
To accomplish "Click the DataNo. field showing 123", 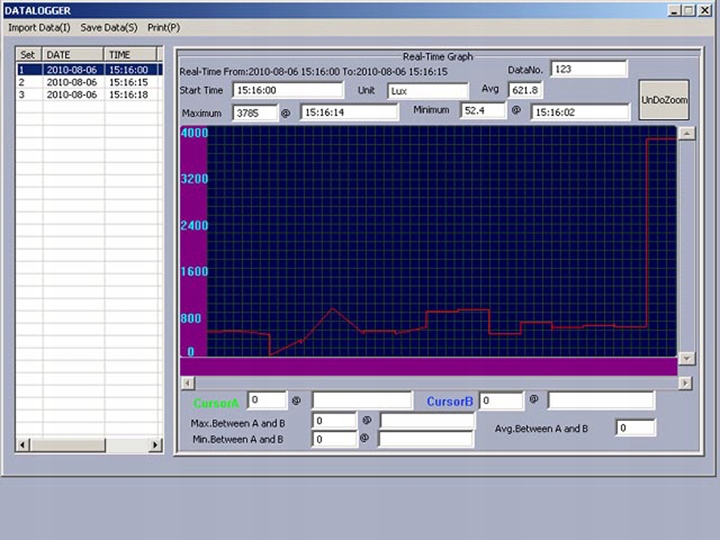I will pyautogui.click(x=588, y=69).
